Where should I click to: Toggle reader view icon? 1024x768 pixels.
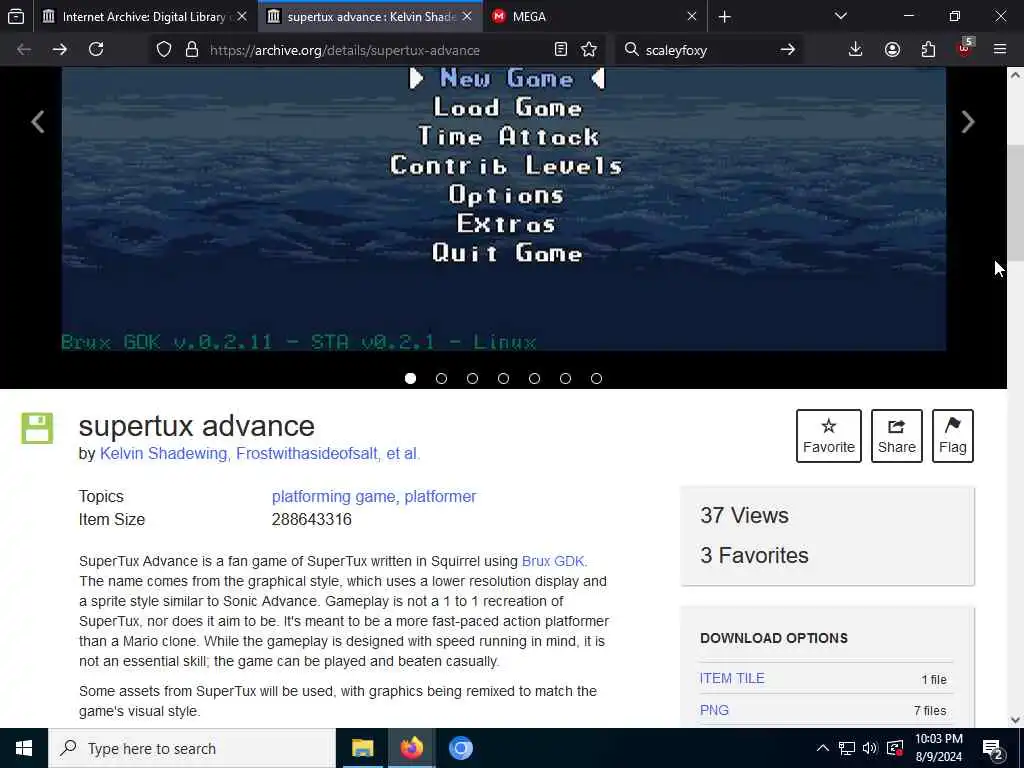tap(560, 50)
